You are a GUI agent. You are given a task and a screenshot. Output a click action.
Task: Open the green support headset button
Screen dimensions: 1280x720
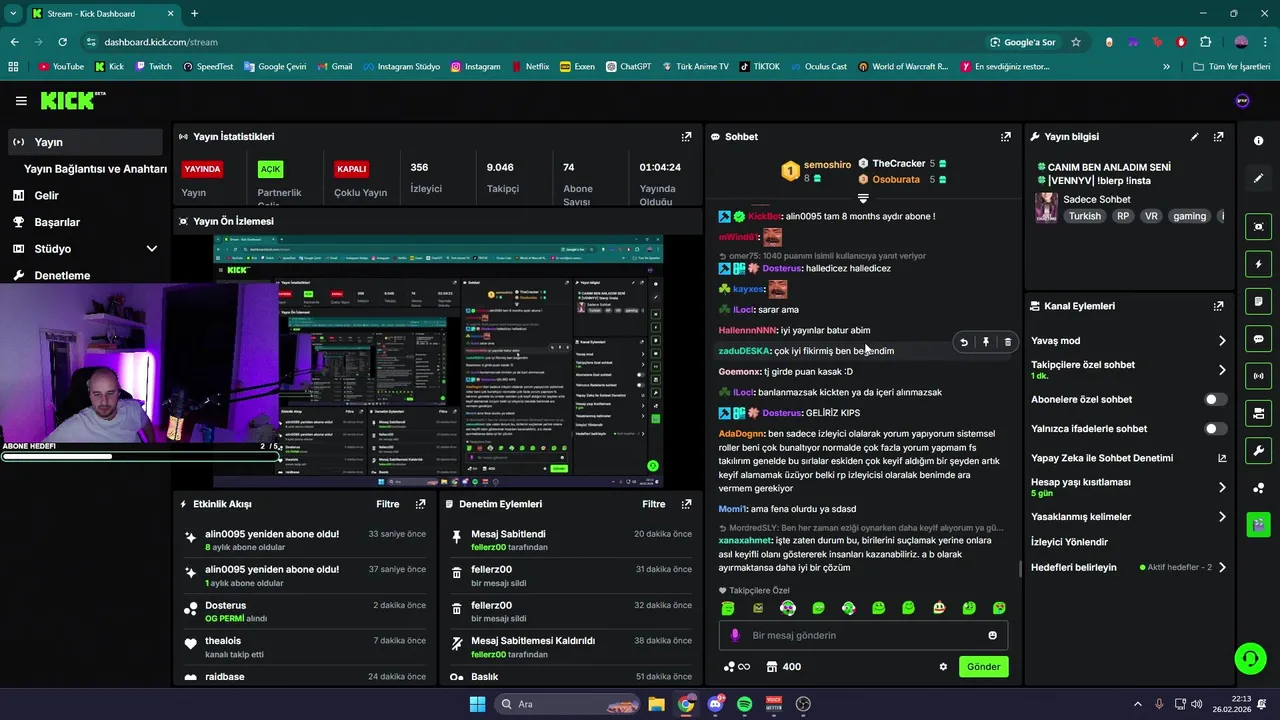click(x=1250, y=657)
